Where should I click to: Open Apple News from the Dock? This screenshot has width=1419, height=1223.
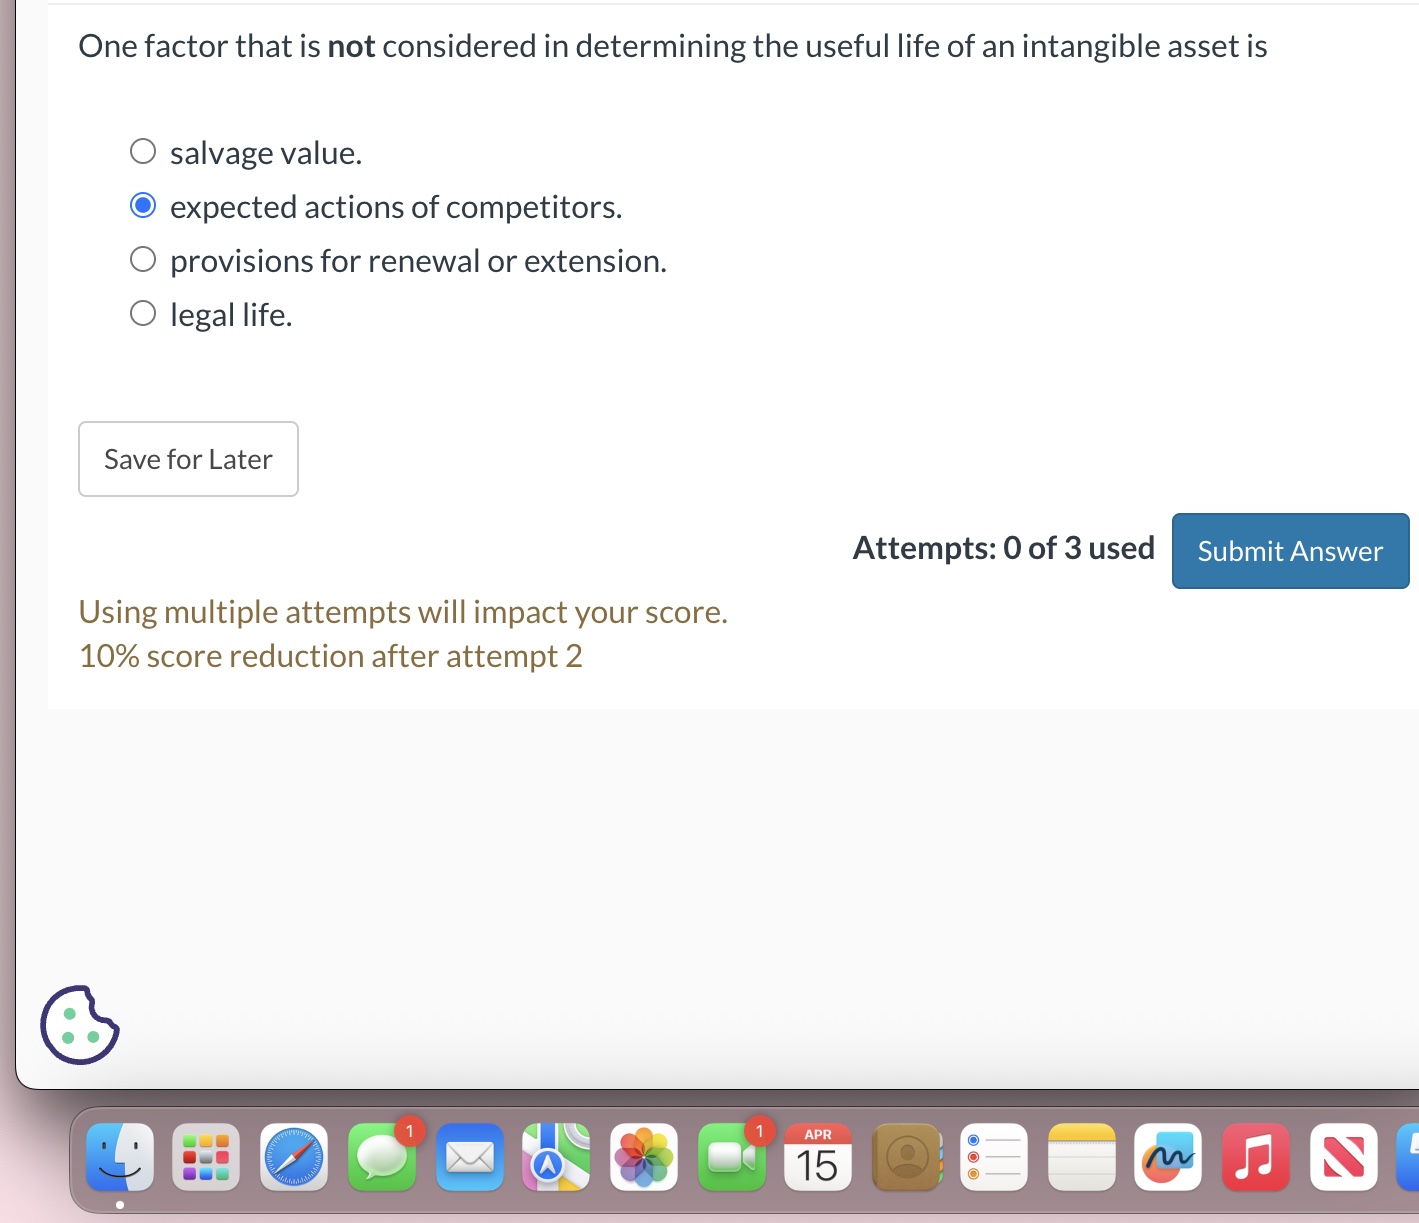(x=1343, y=1158)
